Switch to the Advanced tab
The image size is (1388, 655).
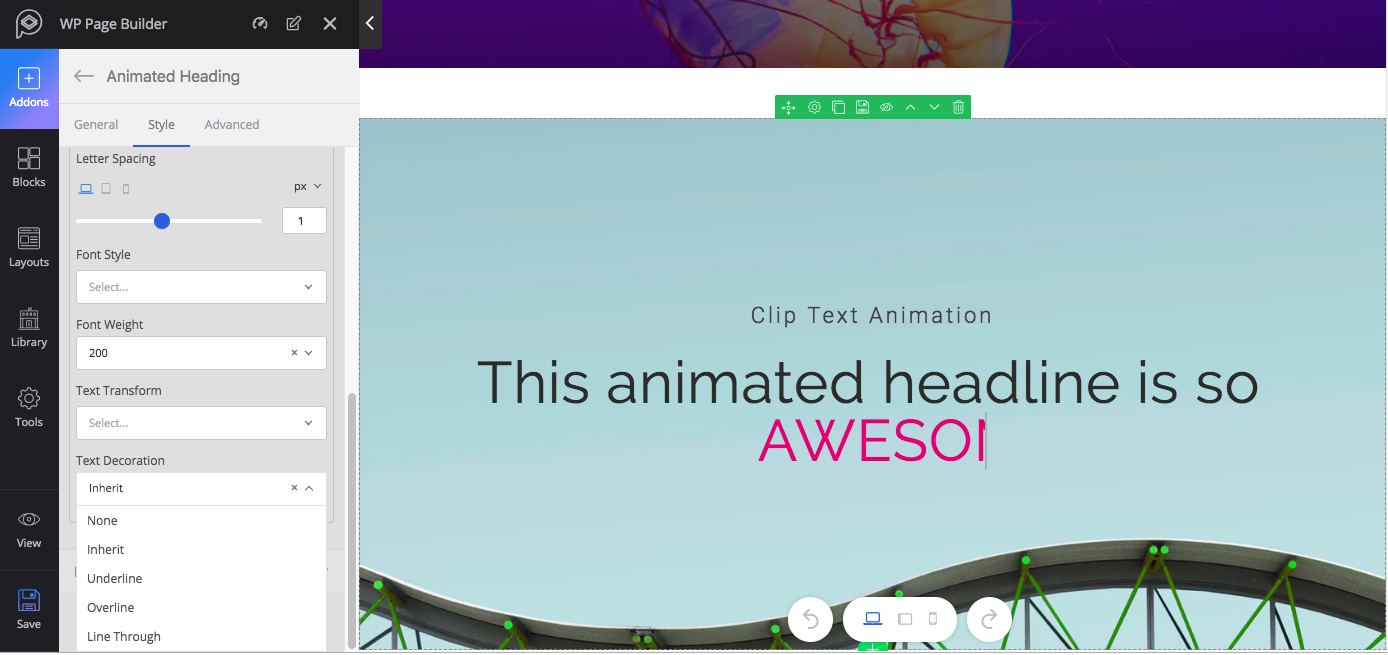point(231,124)
